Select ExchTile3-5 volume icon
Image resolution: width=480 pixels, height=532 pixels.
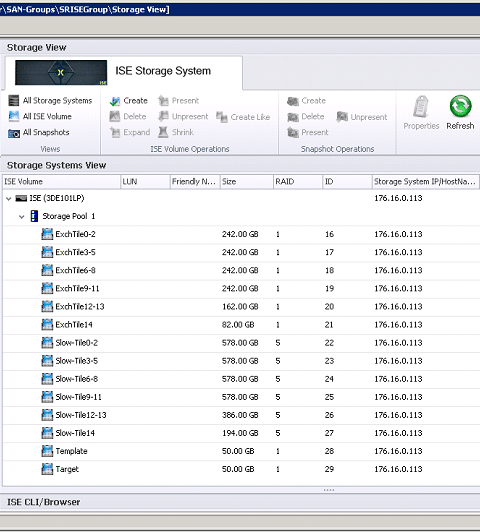[x=47, y=252]
